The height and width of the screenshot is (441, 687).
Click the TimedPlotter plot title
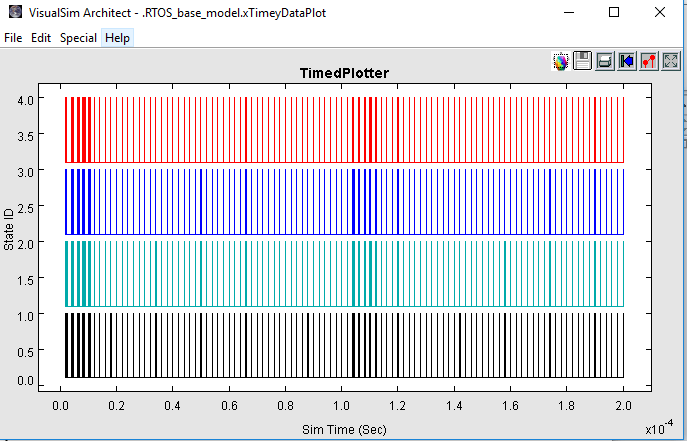click(344, 74)
